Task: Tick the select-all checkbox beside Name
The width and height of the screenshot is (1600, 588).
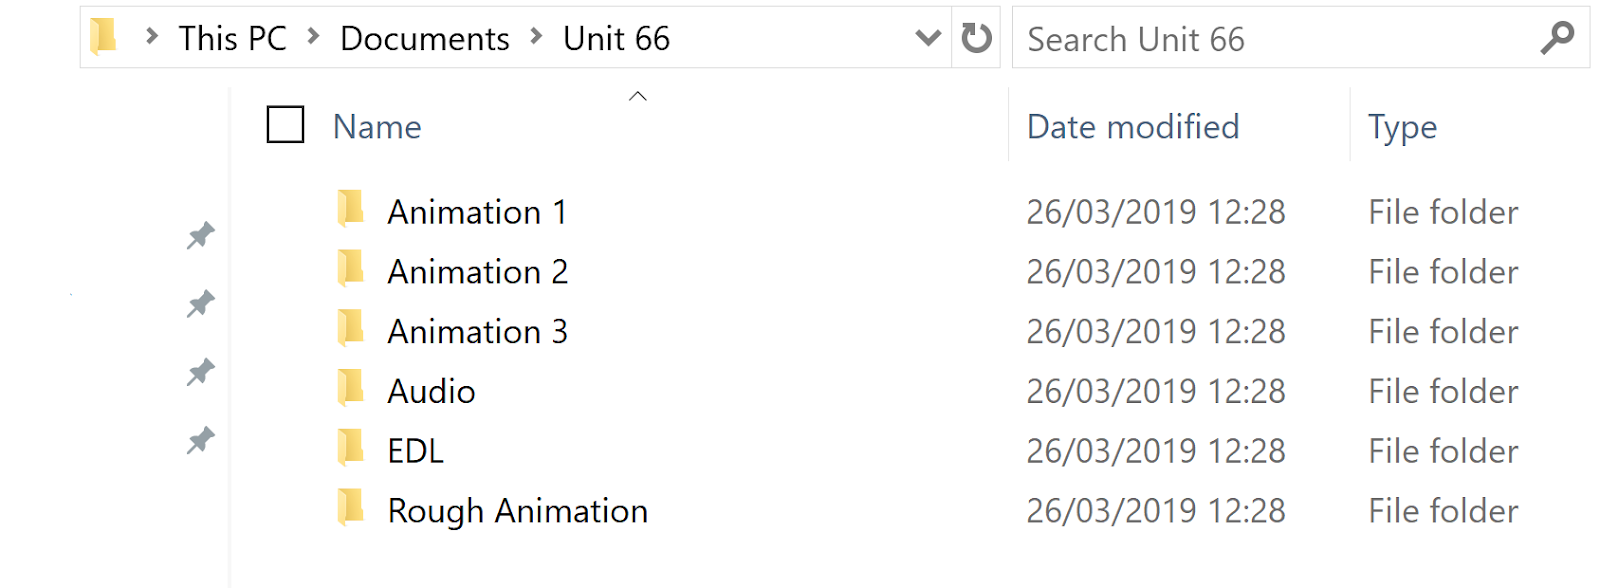Action: pos(285,125)
